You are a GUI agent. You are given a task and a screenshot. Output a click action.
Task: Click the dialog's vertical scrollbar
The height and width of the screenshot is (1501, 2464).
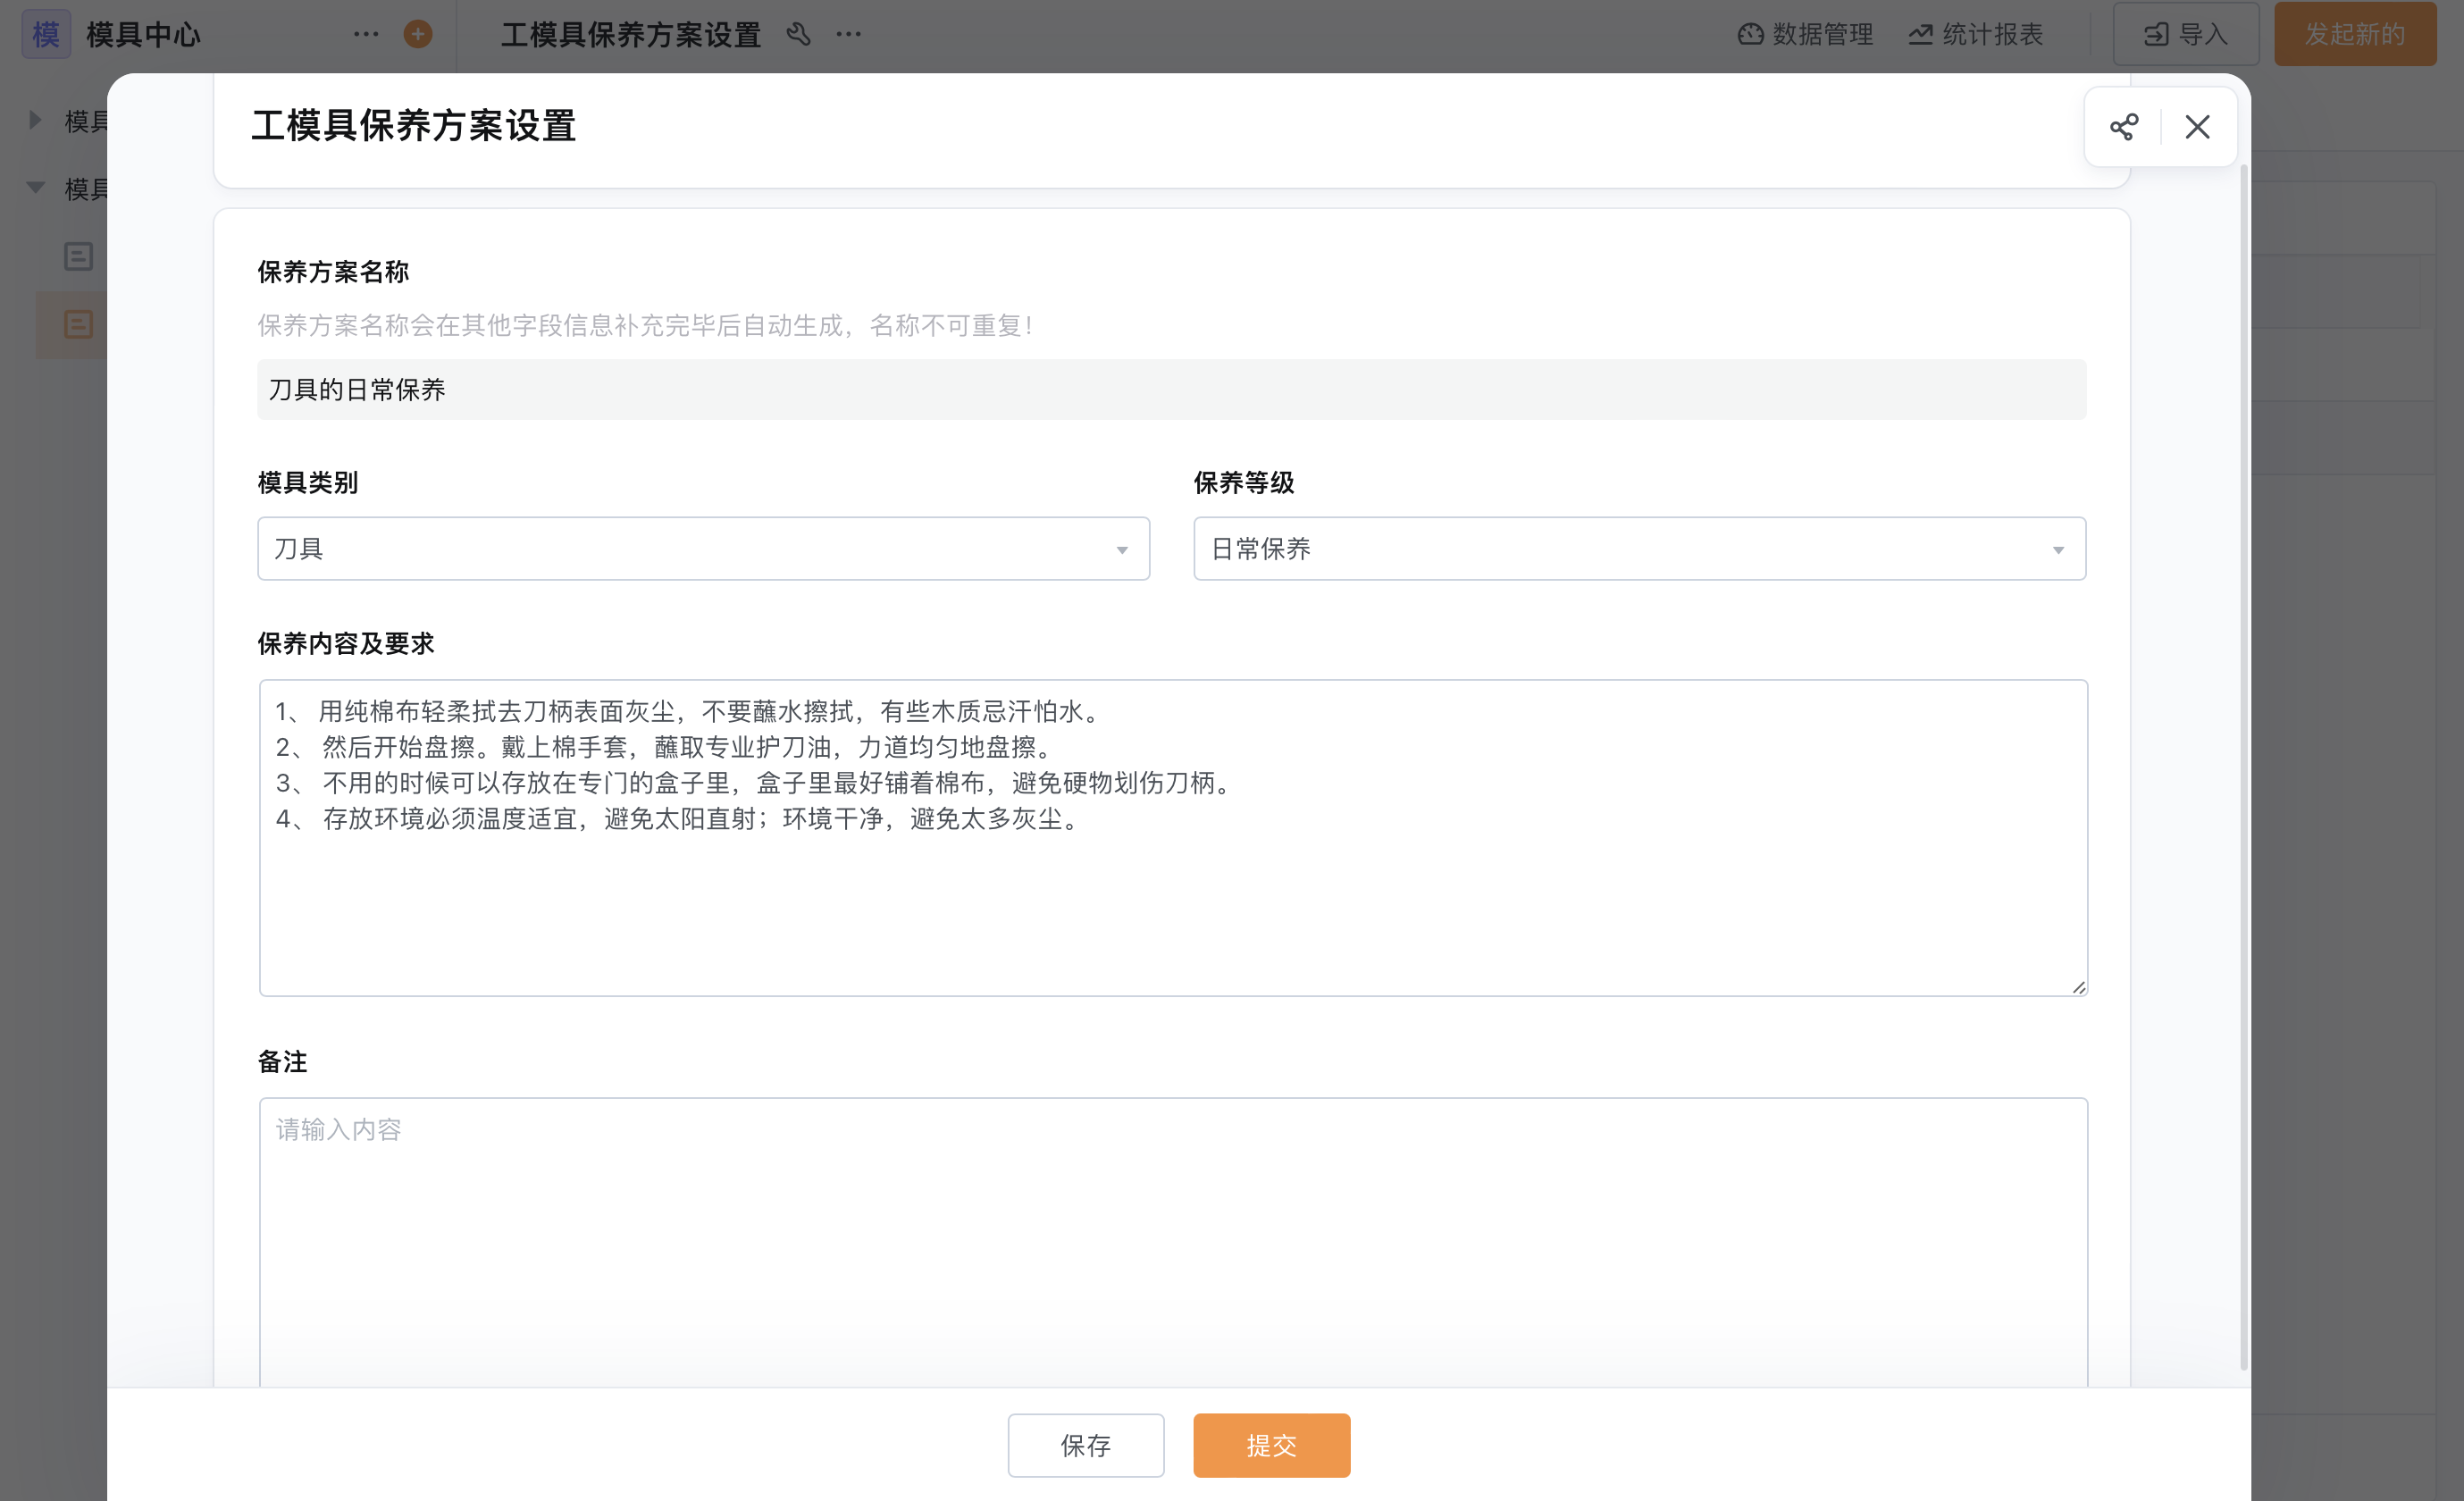(x=2243, y=767)
